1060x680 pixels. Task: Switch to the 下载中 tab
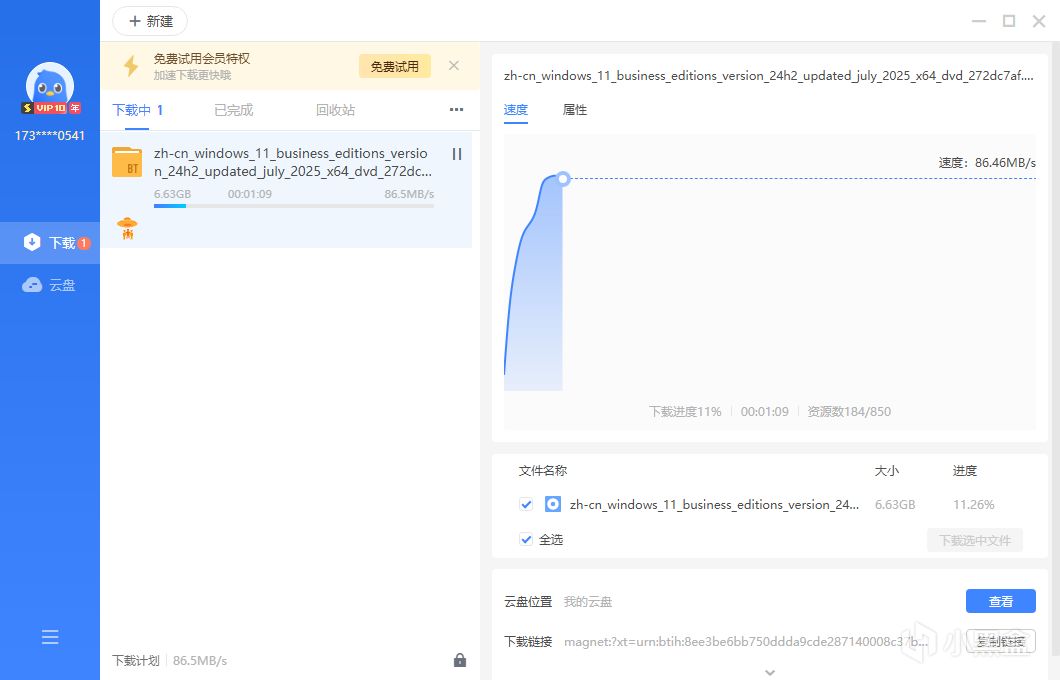138,110
